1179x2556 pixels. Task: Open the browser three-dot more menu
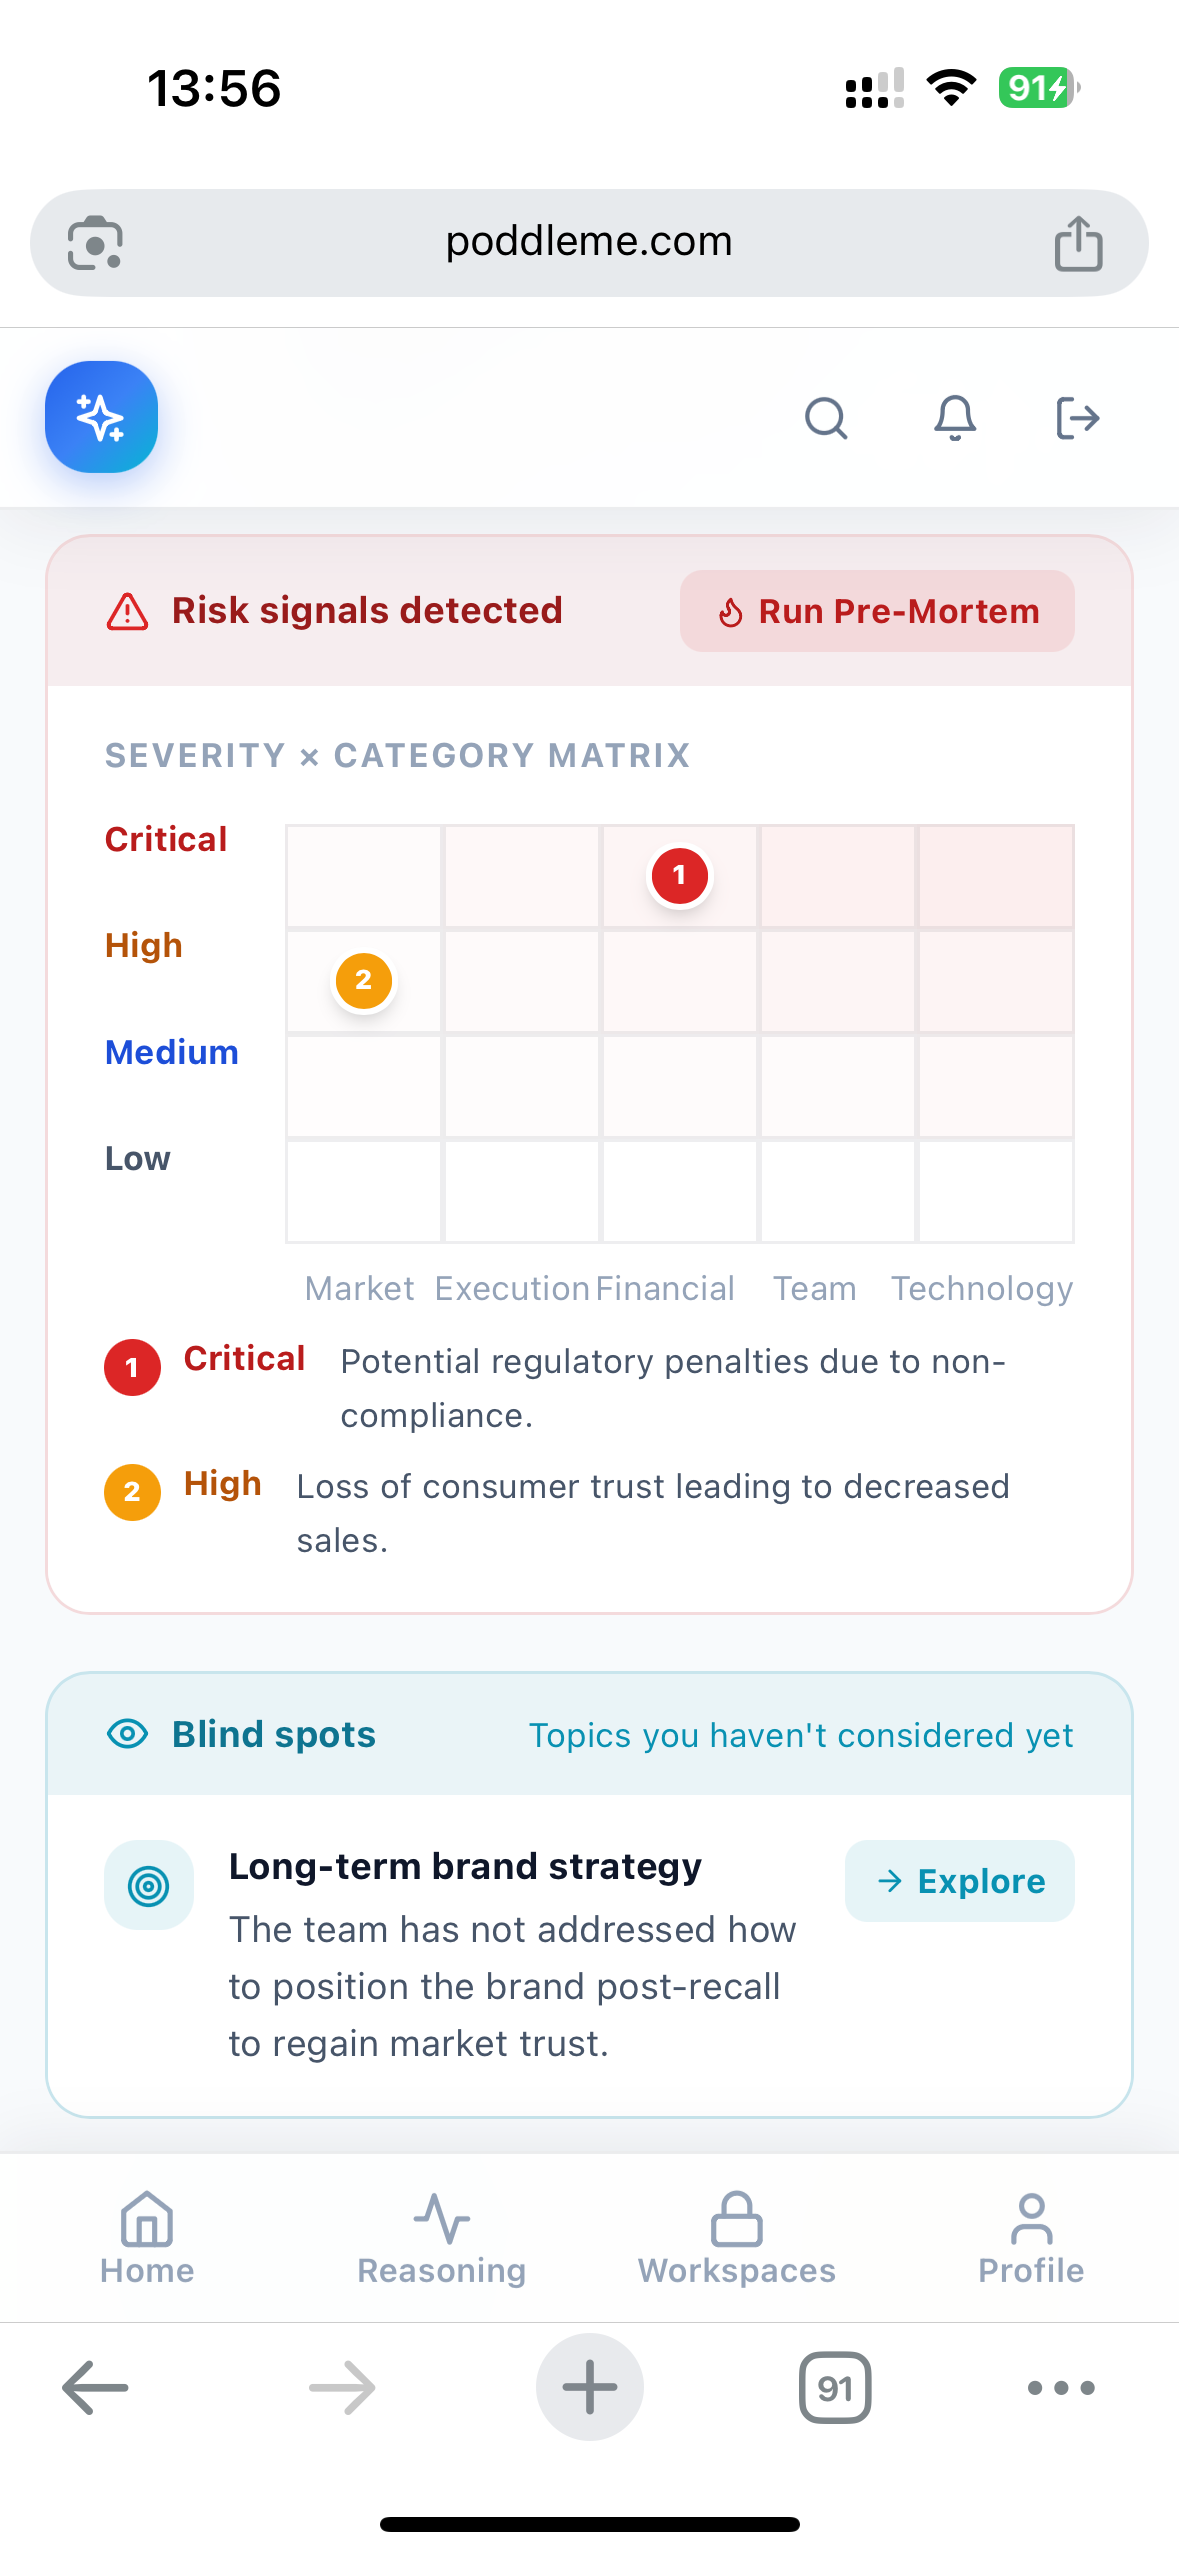(x=1061, y=2387)
